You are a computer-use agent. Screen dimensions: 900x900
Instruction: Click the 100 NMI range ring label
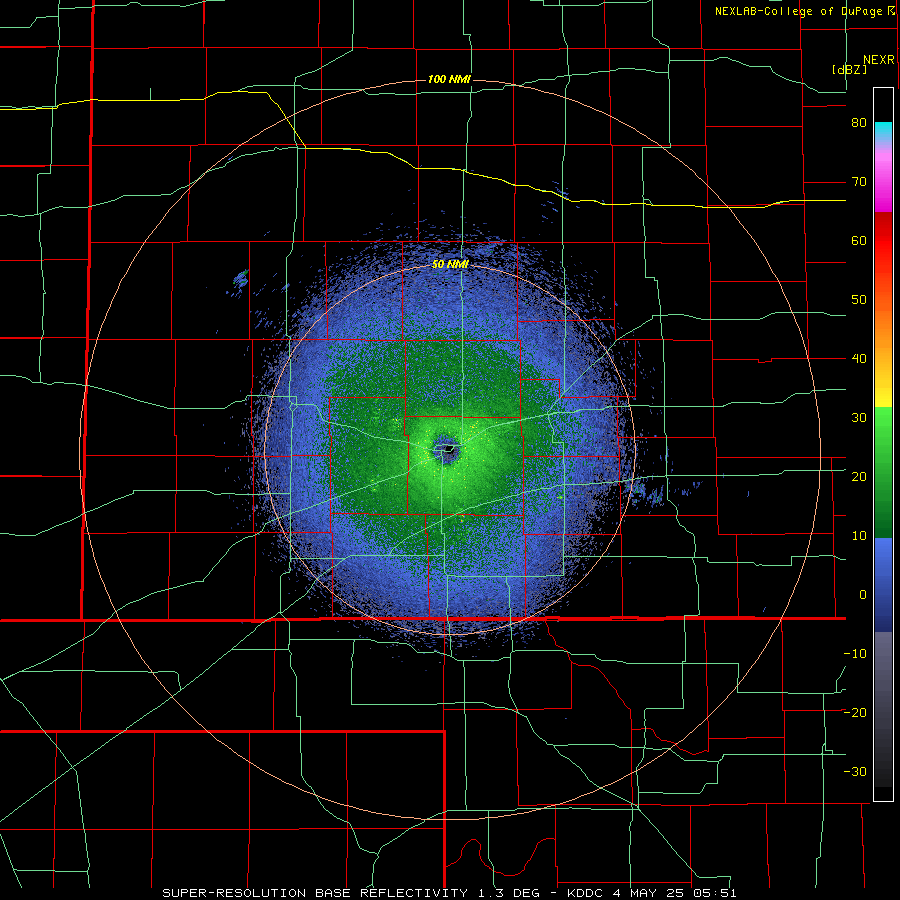[449, 79]
